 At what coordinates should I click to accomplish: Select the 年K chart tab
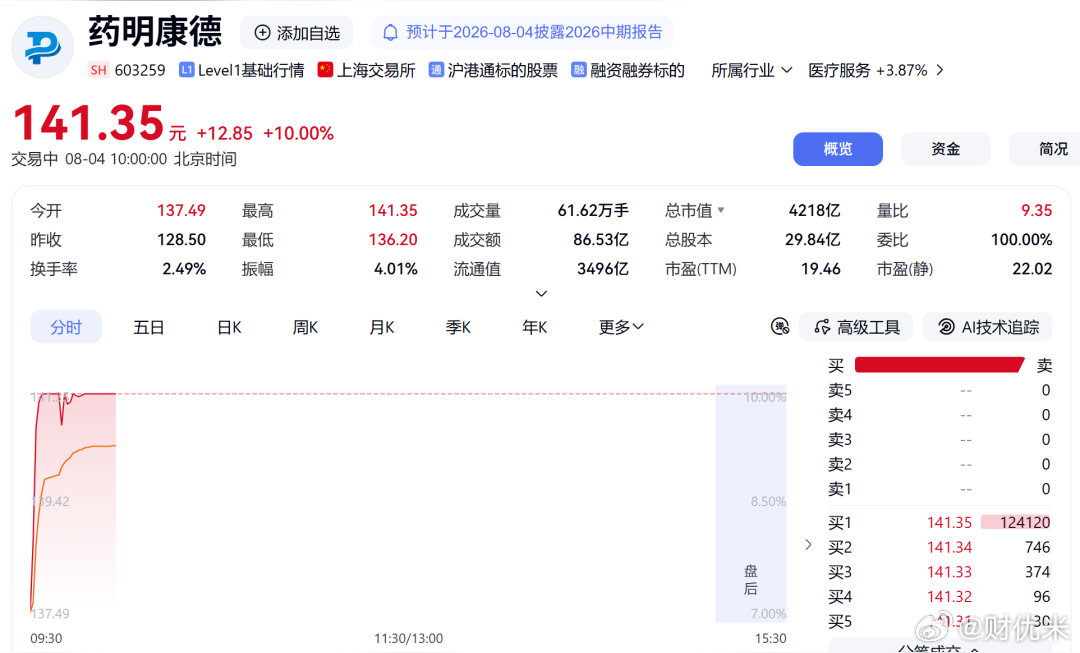point(534,327)
